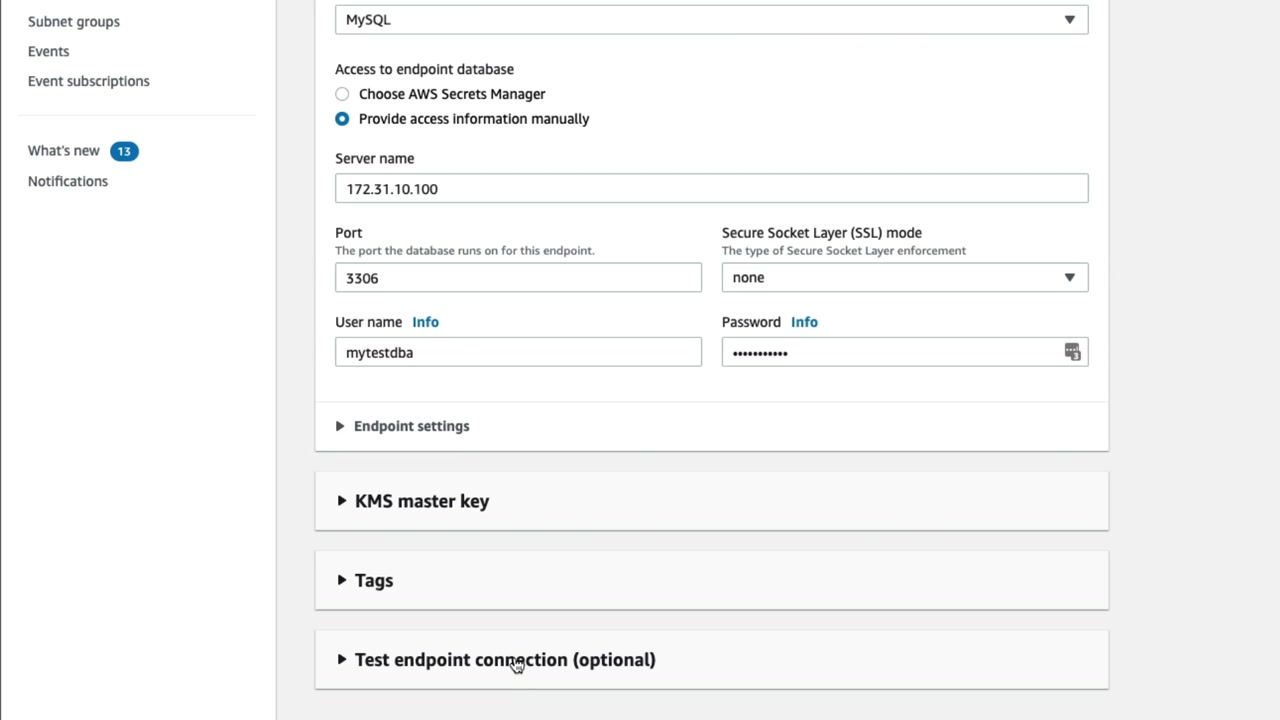Click the password manager icon in Password field
Screen dimensions: 1280x720
(x=1072, y=352)
